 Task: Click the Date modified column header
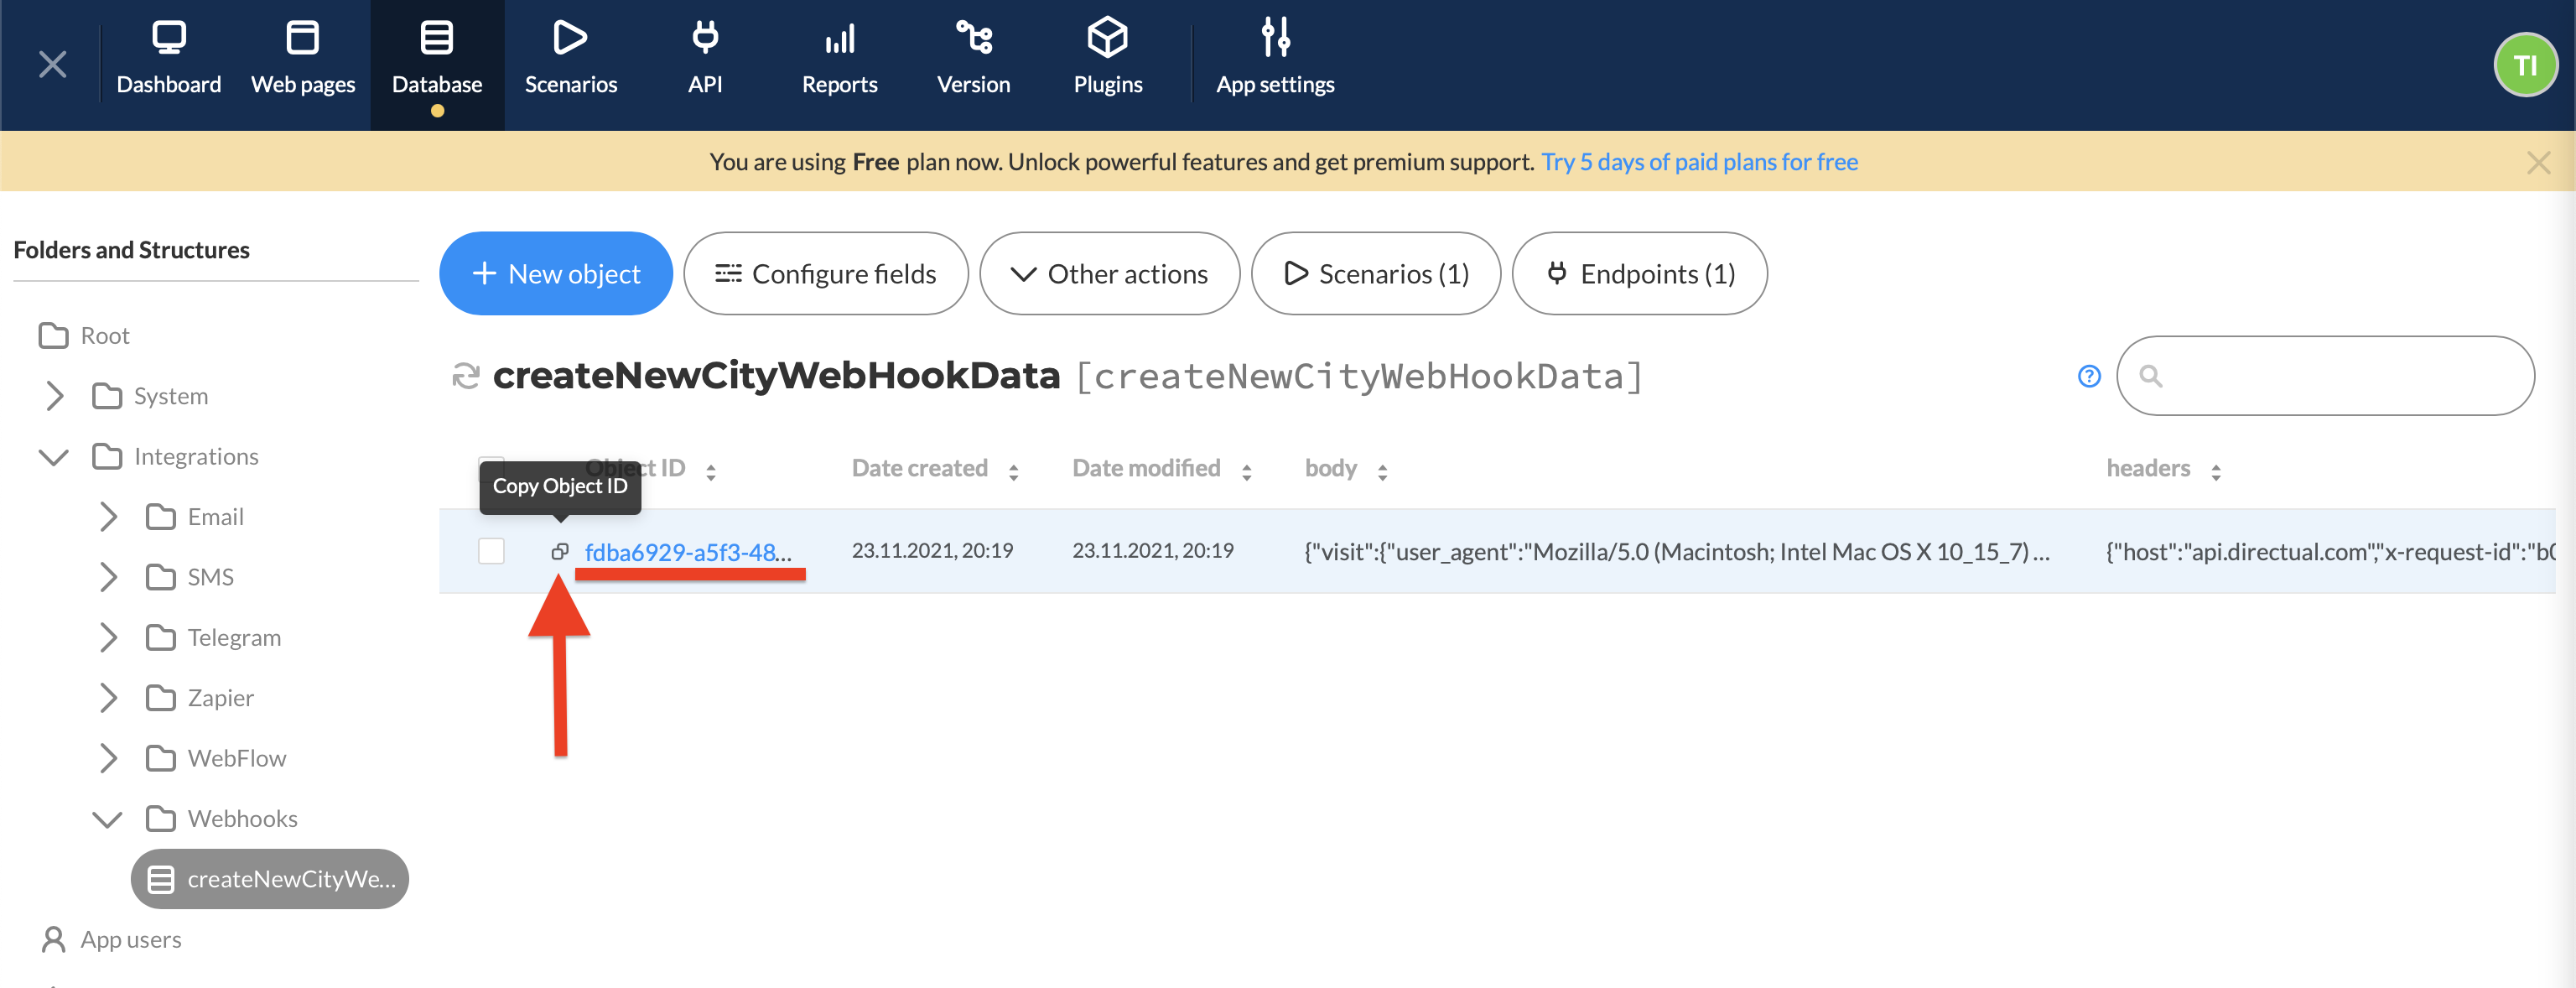pos(1146,468)
